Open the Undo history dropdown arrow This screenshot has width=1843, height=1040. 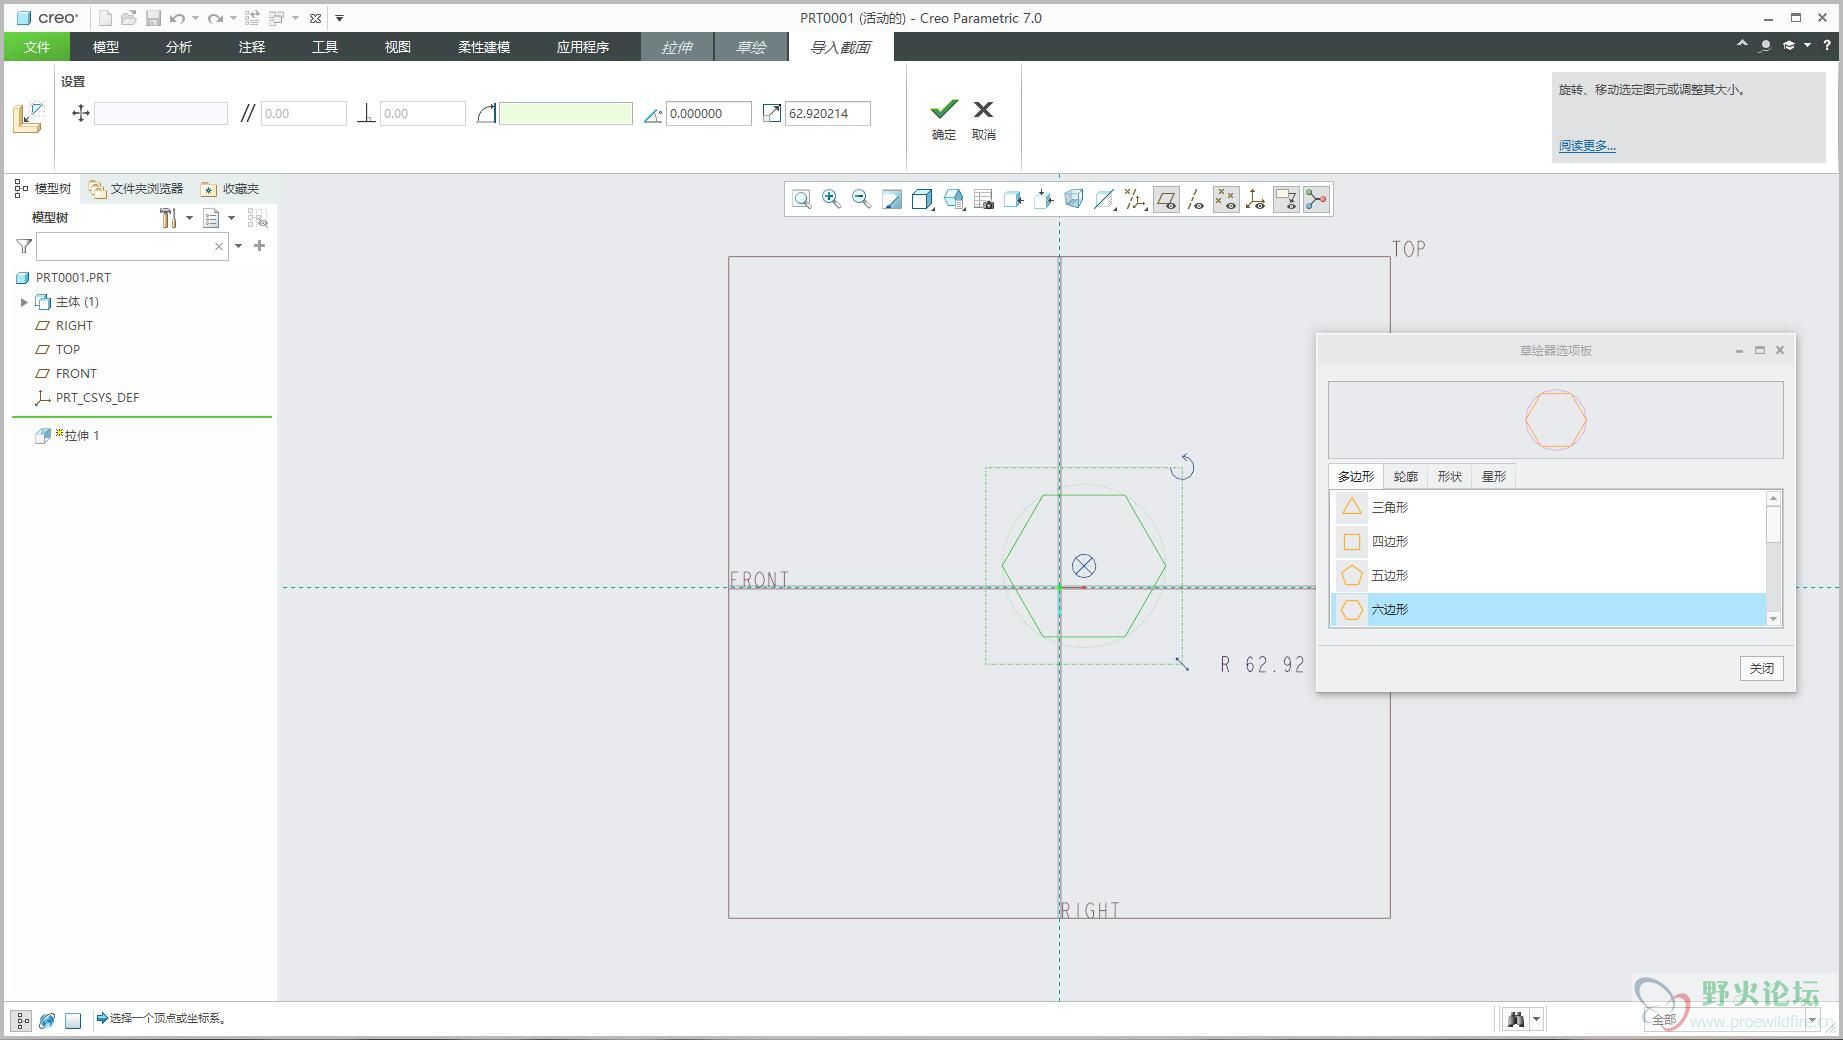[195, 18]
